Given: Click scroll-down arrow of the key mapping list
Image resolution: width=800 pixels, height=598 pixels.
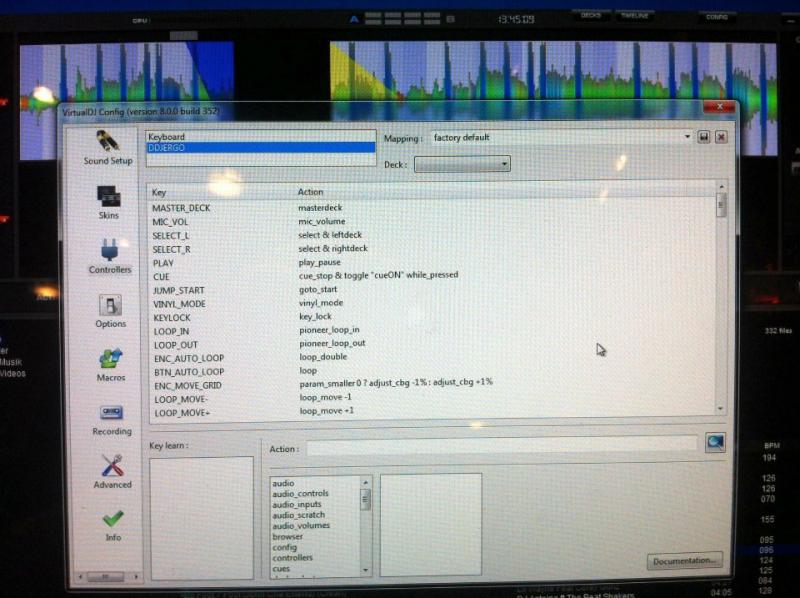Looking at the screenshot, I should pos(720,409).
